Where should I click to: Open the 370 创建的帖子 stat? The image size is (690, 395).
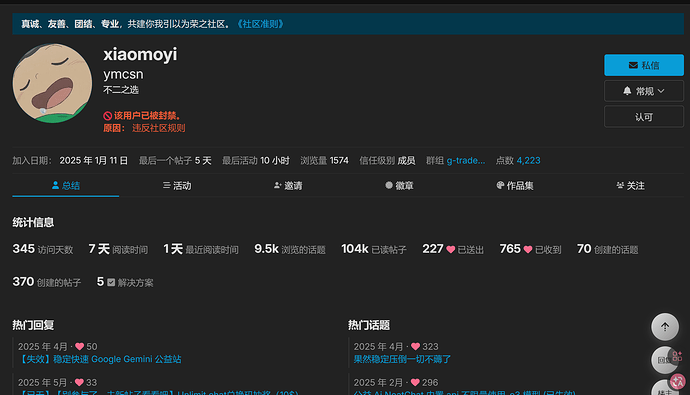(x=47, y=282)
